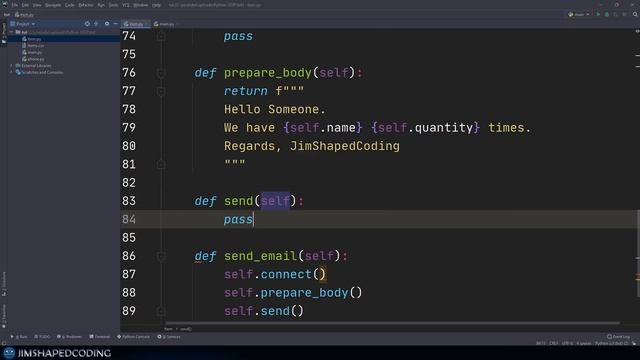
Task: Open Search Everywhere magnifier icon
Action: [635, 15]
